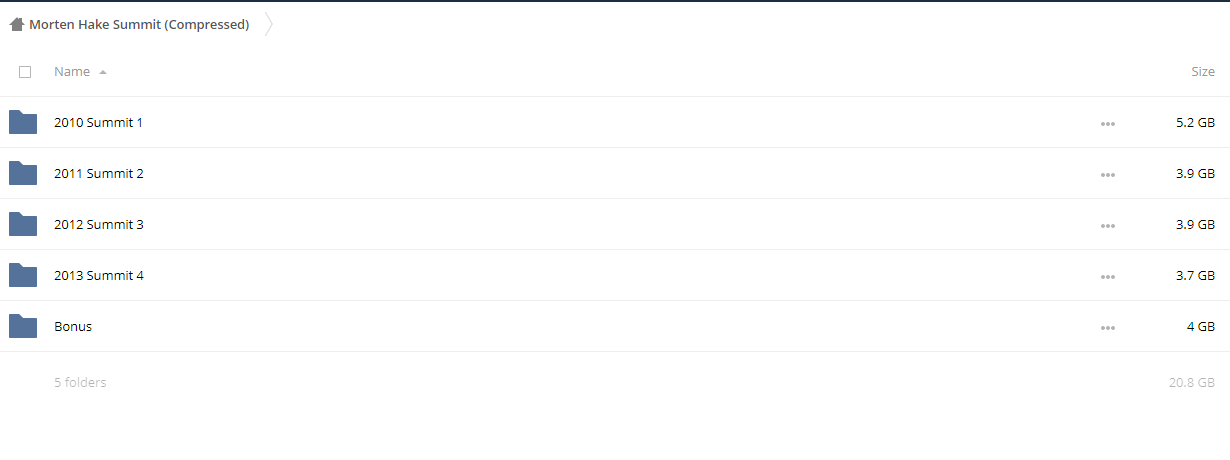Open more options for 2011 Summit 2

point(1107,175)
